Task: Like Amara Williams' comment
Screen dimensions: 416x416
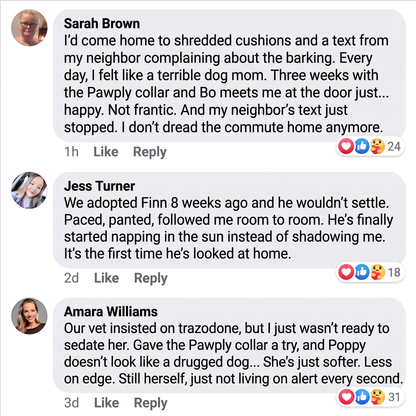Action: point(106,403)
